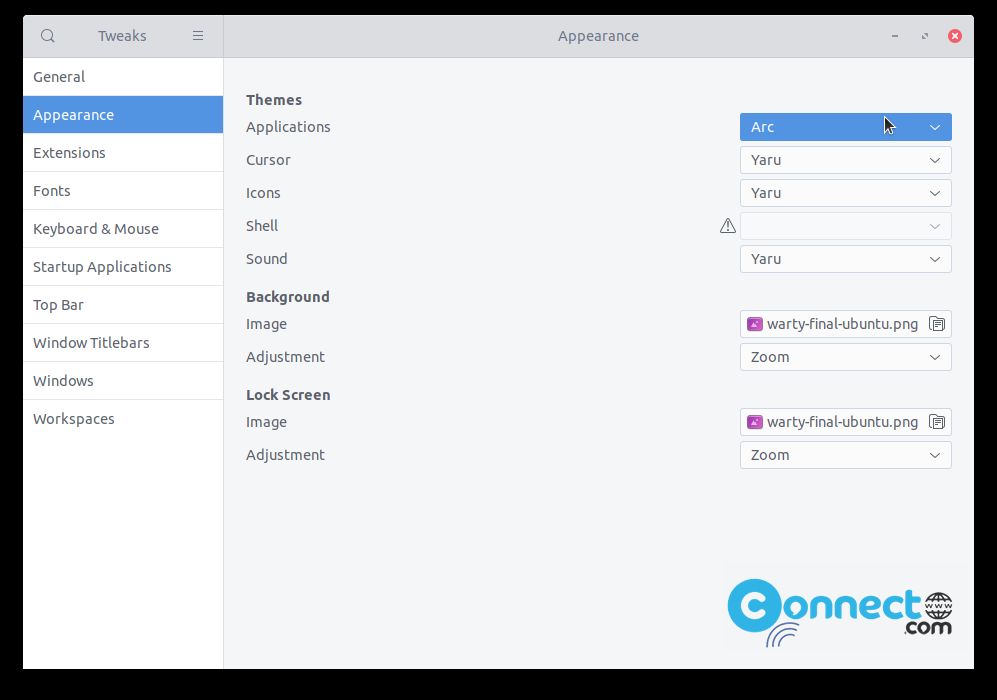Click Background image file browse icon
997x700 pixels.
tap(936, 324)
